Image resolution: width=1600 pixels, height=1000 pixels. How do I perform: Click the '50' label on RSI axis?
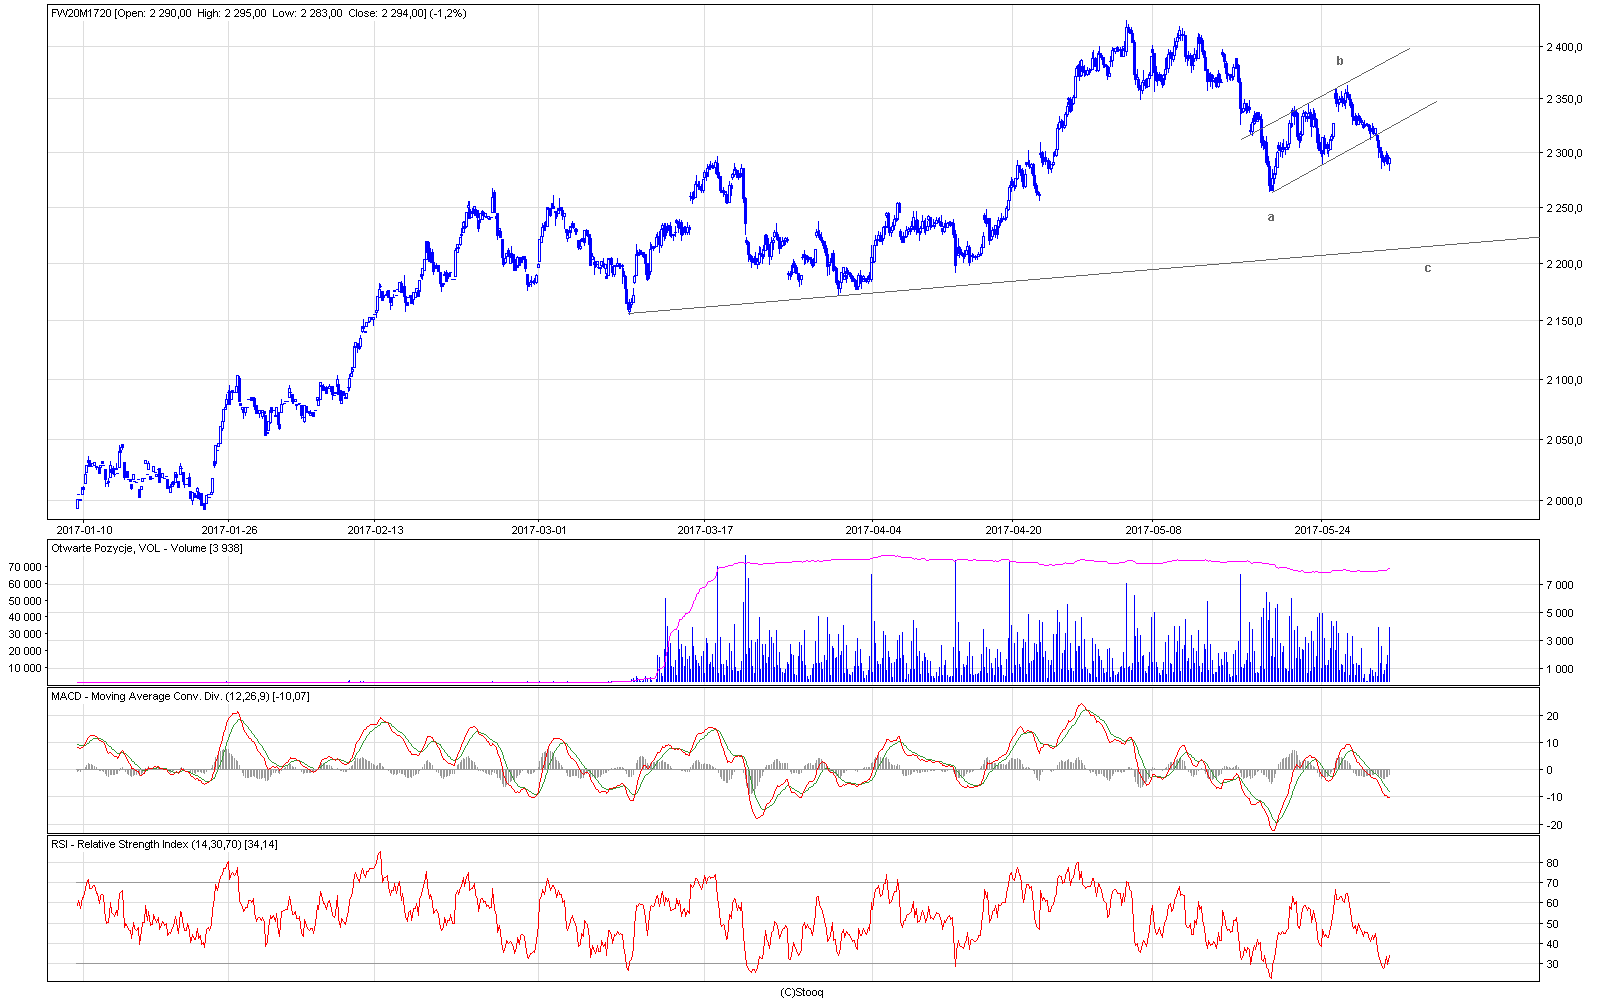click(x=1552, y=924)
